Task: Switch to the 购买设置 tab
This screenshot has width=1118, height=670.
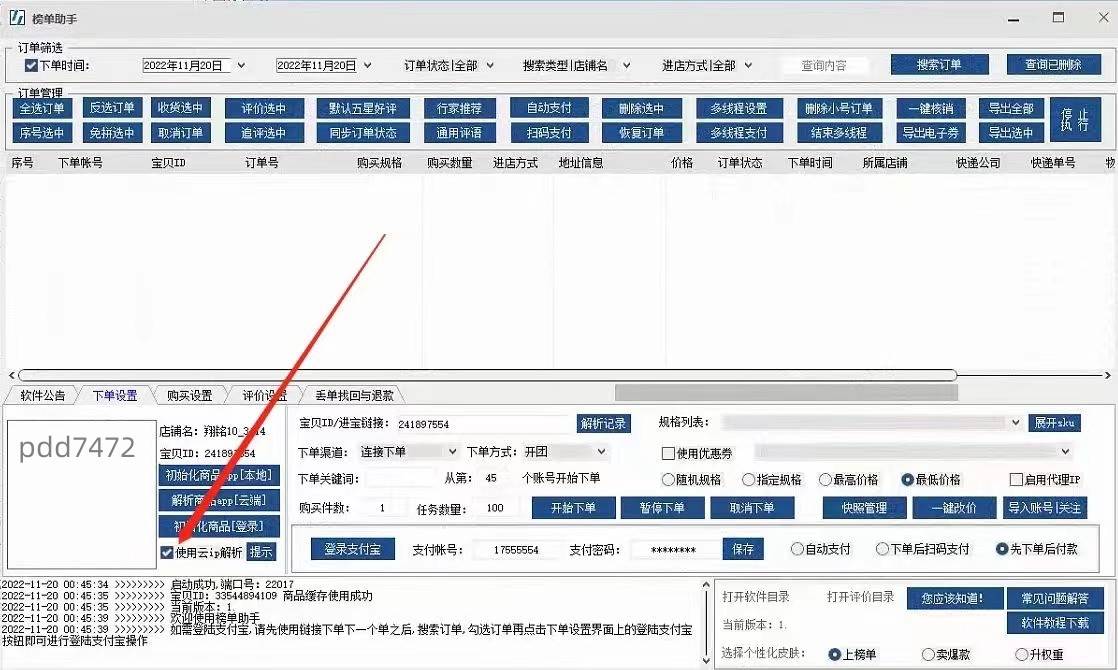Action: (190, 395)
